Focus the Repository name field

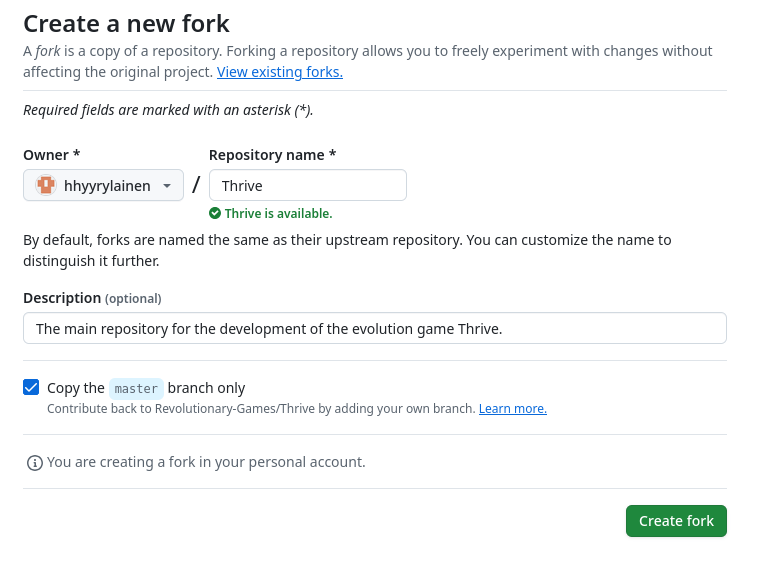click(x=308, y=185)
